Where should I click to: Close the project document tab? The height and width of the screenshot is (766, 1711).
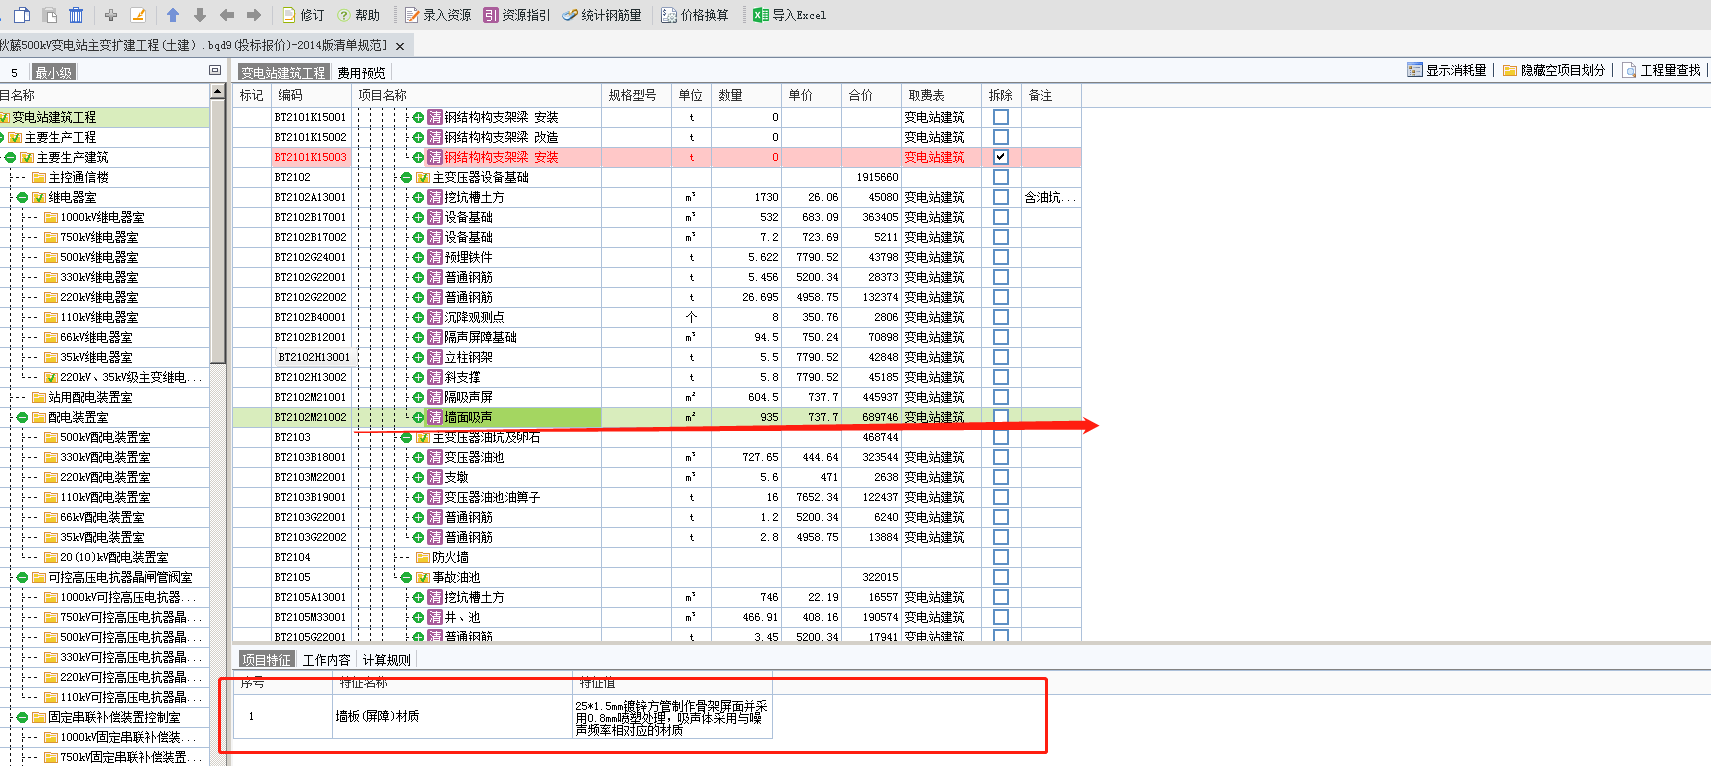400,46
